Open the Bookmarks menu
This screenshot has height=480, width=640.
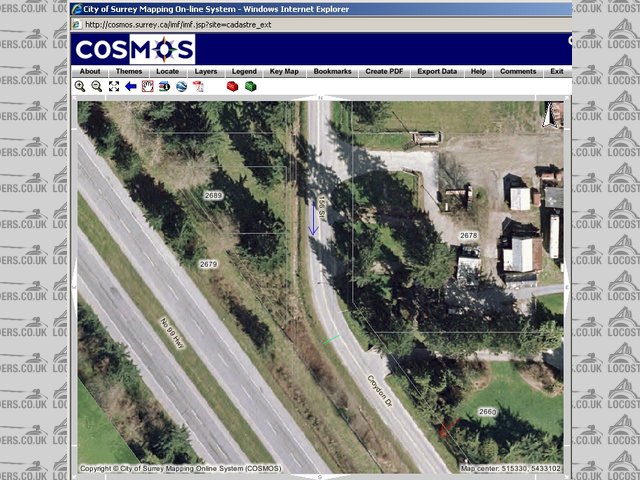tap(332, 72)
